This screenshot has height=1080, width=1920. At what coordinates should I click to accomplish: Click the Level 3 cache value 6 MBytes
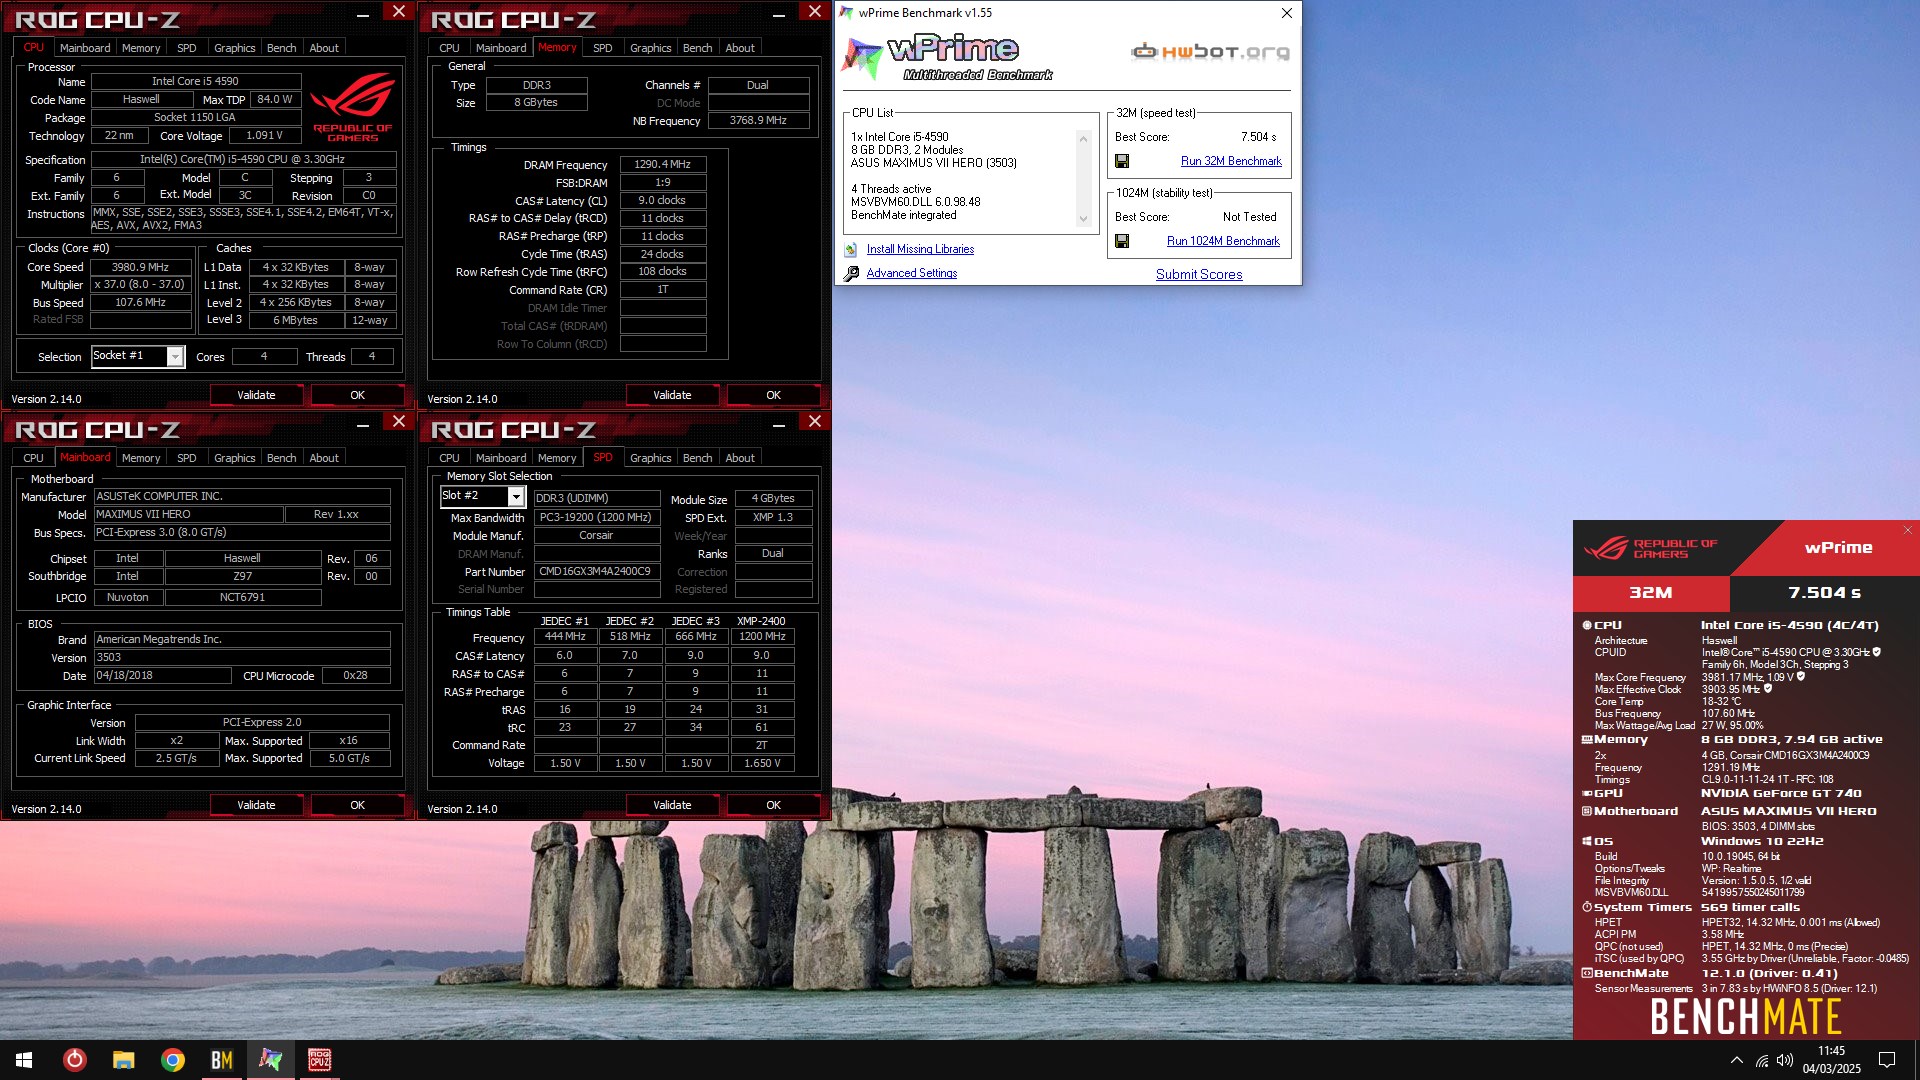coord(296,320)
